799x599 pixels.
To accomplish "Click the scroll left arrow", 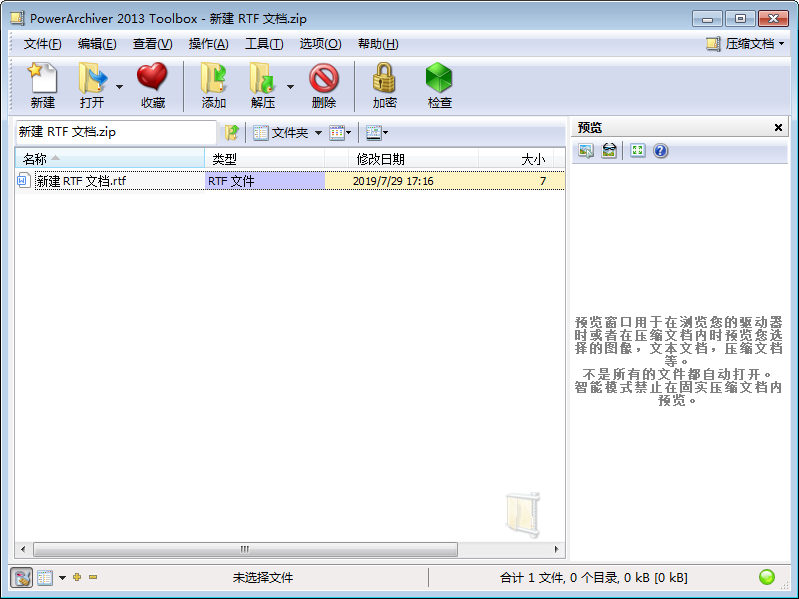I will pos(23,549).
